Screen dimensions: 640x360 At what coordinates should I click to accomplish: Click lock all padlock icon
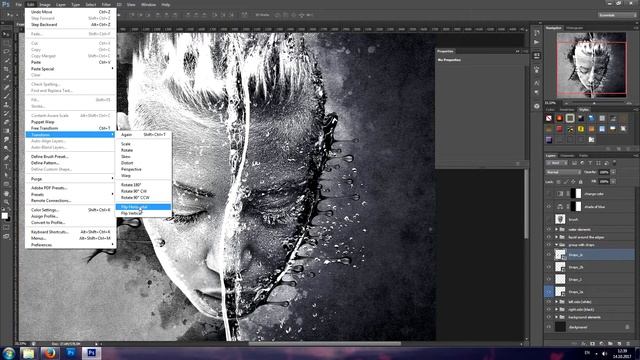coord(581,182)
